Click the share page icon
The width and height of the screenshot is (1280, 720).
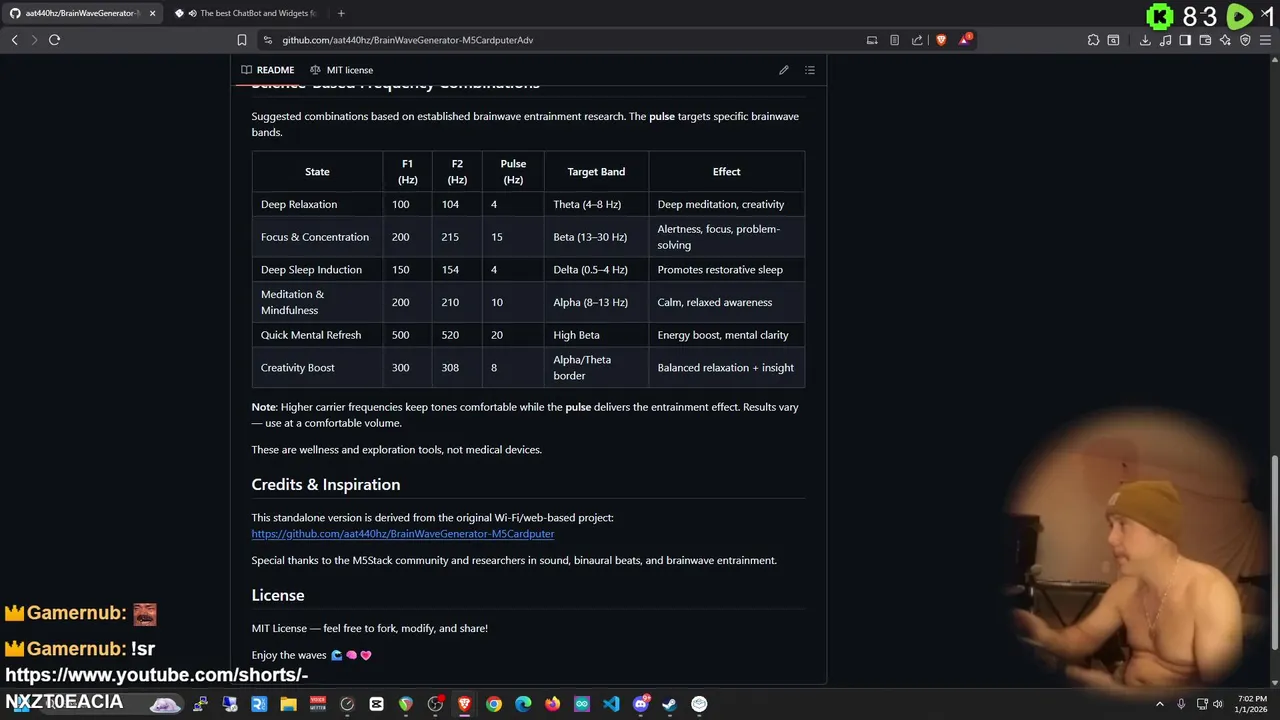pyautogui.click(x=917, y=40)
